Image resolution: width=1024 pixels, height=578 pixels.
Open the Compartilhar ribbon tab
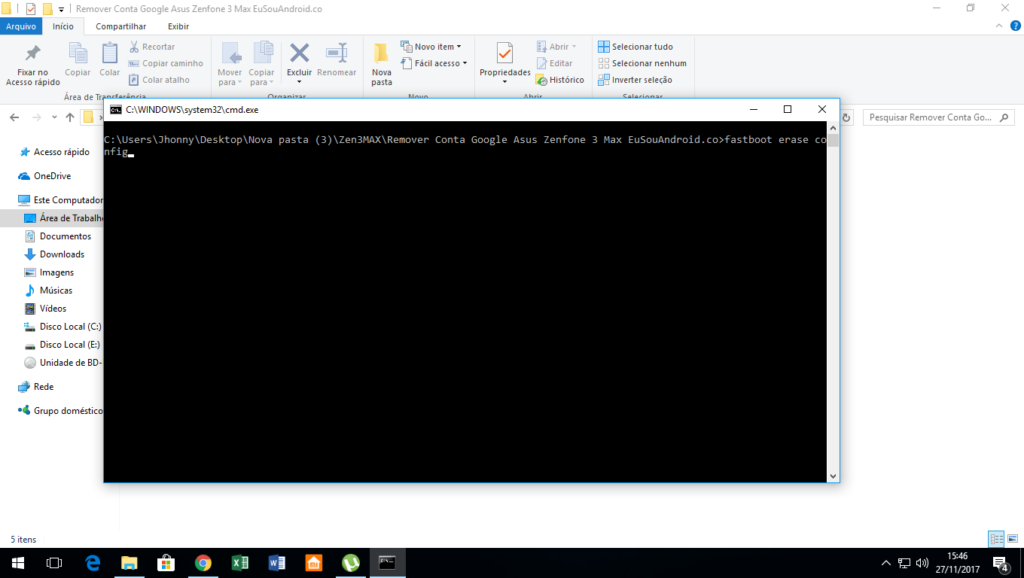tap(121, 27)
